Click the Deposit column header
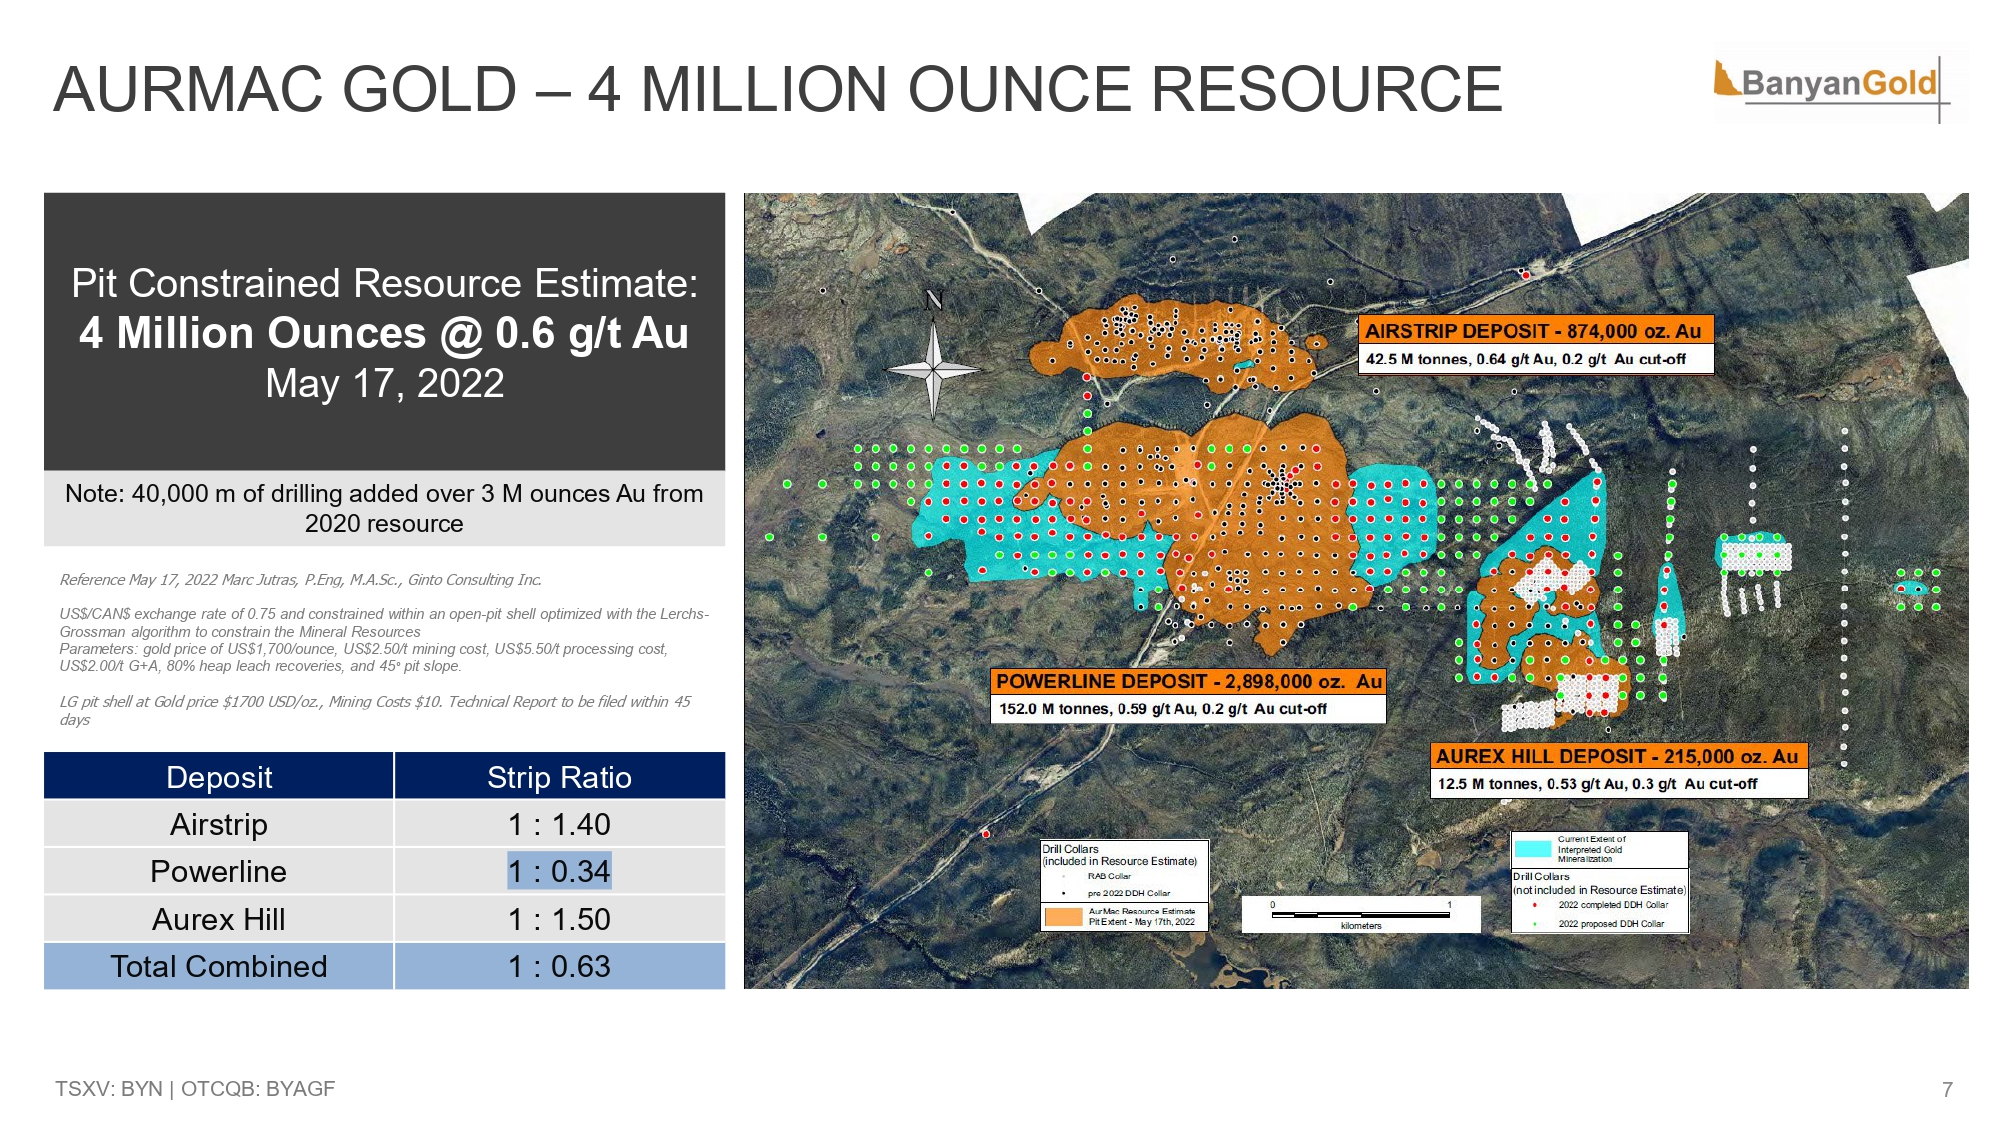 [x=219, y=777]
